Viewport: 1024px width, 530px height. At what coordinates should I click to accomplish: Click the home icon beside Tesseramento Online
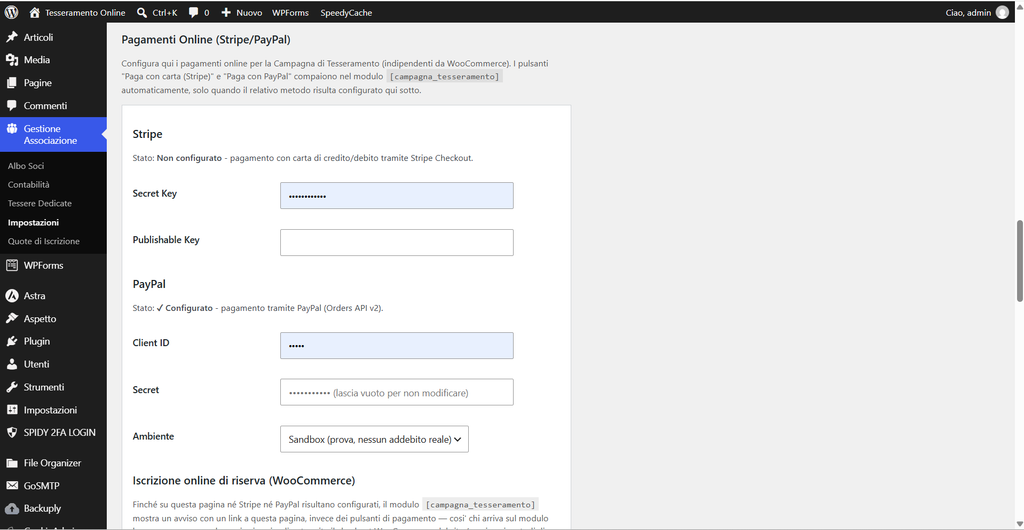click(35, 12)
